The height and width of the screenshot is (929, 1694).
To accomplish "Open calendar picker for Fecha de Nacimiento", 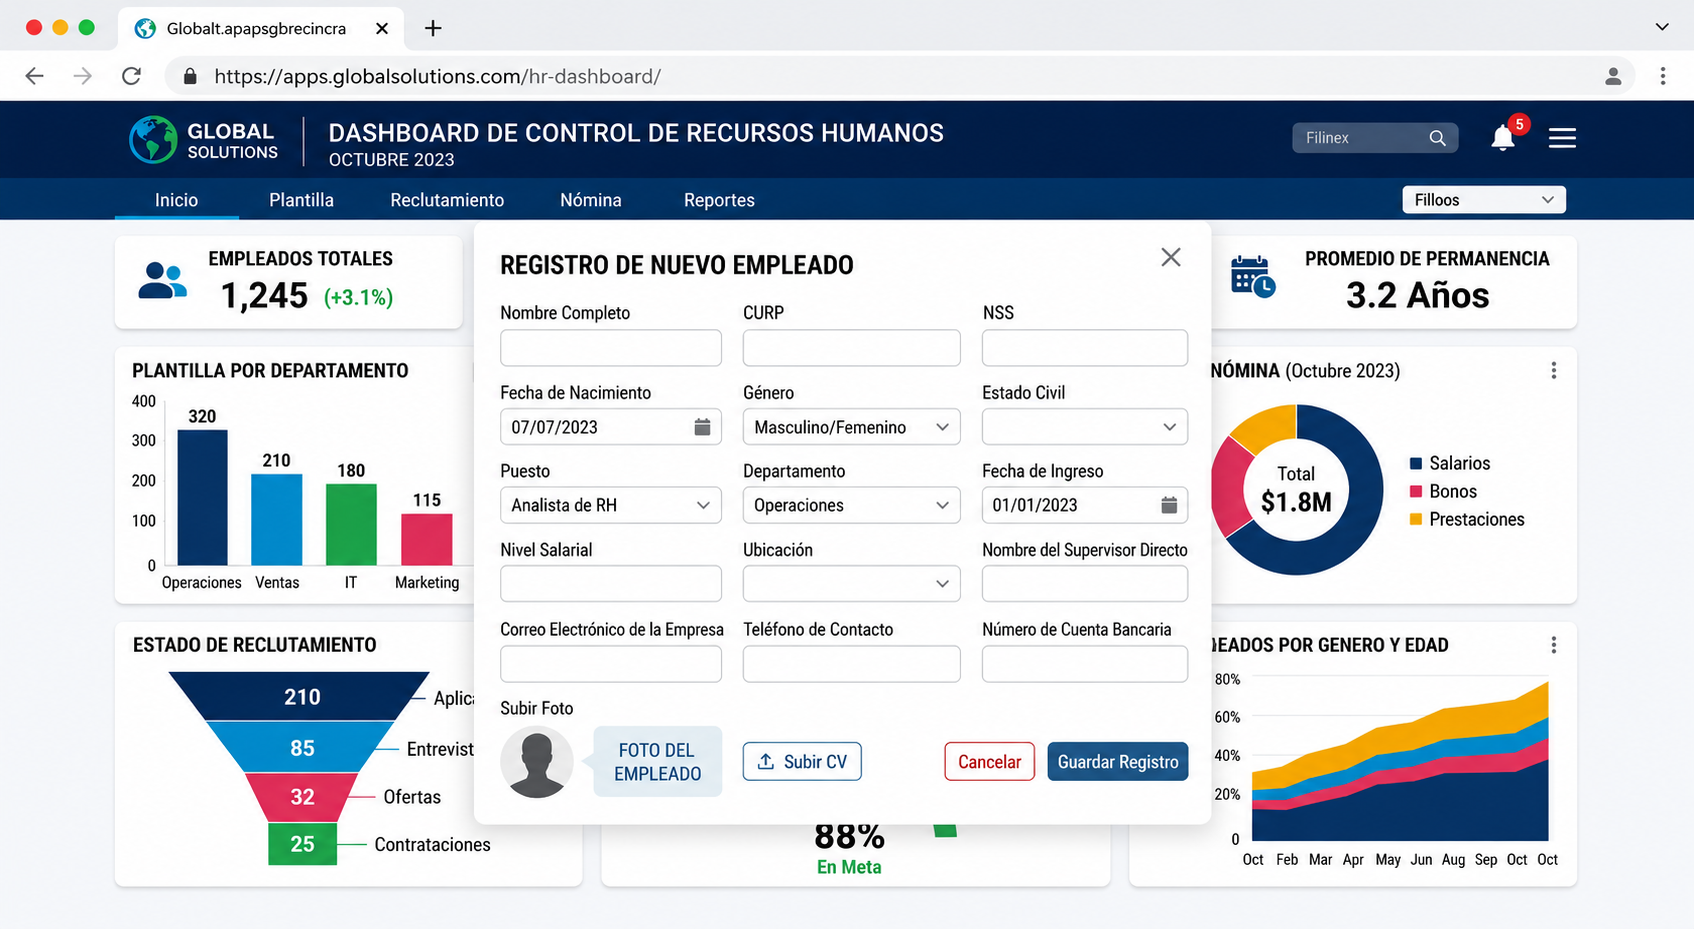I will [x=702, y=427].
